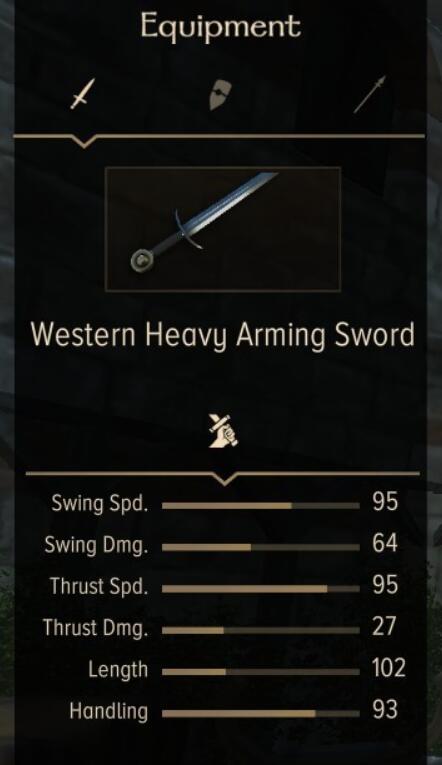Click the Swing Dmg. value 64
Screen dimensions: 442x765
(385, 544)
